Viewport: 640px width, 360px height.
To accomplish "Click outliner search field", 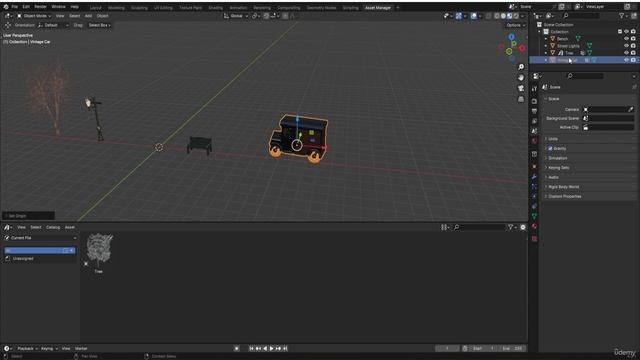I will pos(581,16).
